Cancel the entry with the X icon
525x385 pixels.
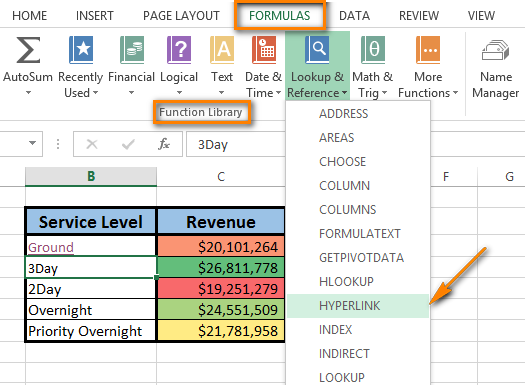92,144
